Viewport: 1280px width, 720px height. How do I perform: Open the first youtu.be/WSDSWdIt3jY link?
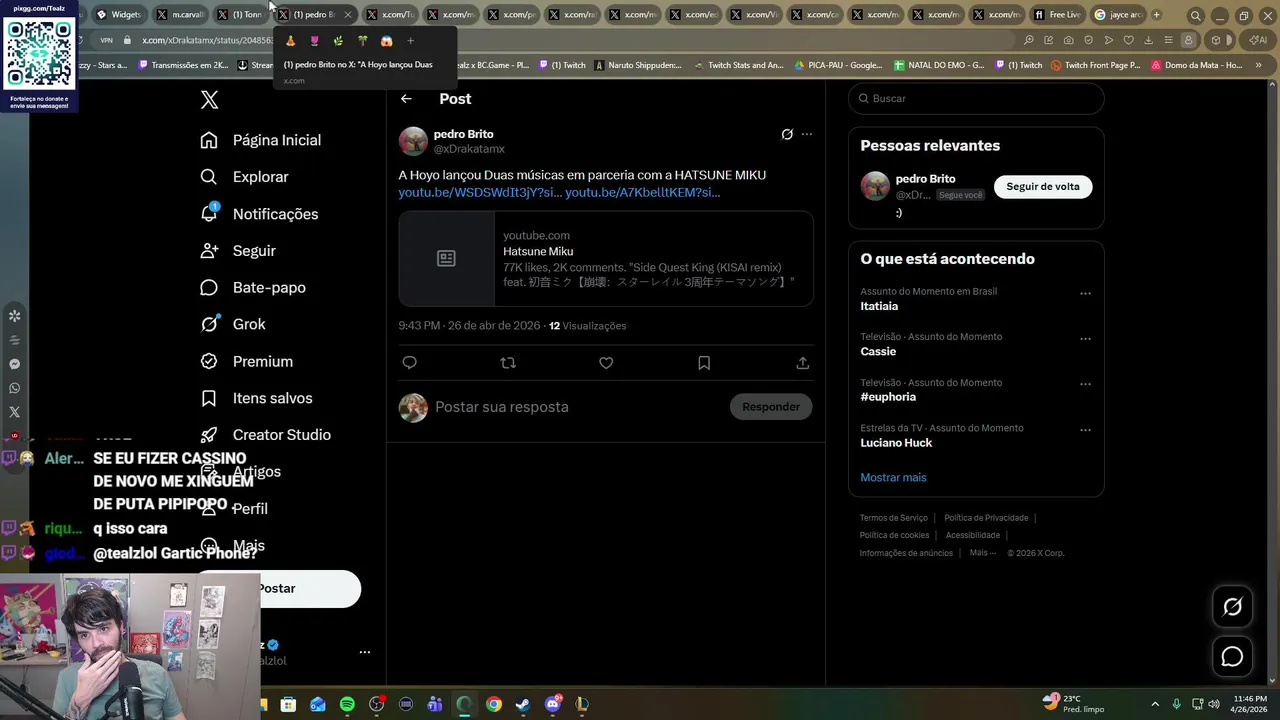[480, 192]
